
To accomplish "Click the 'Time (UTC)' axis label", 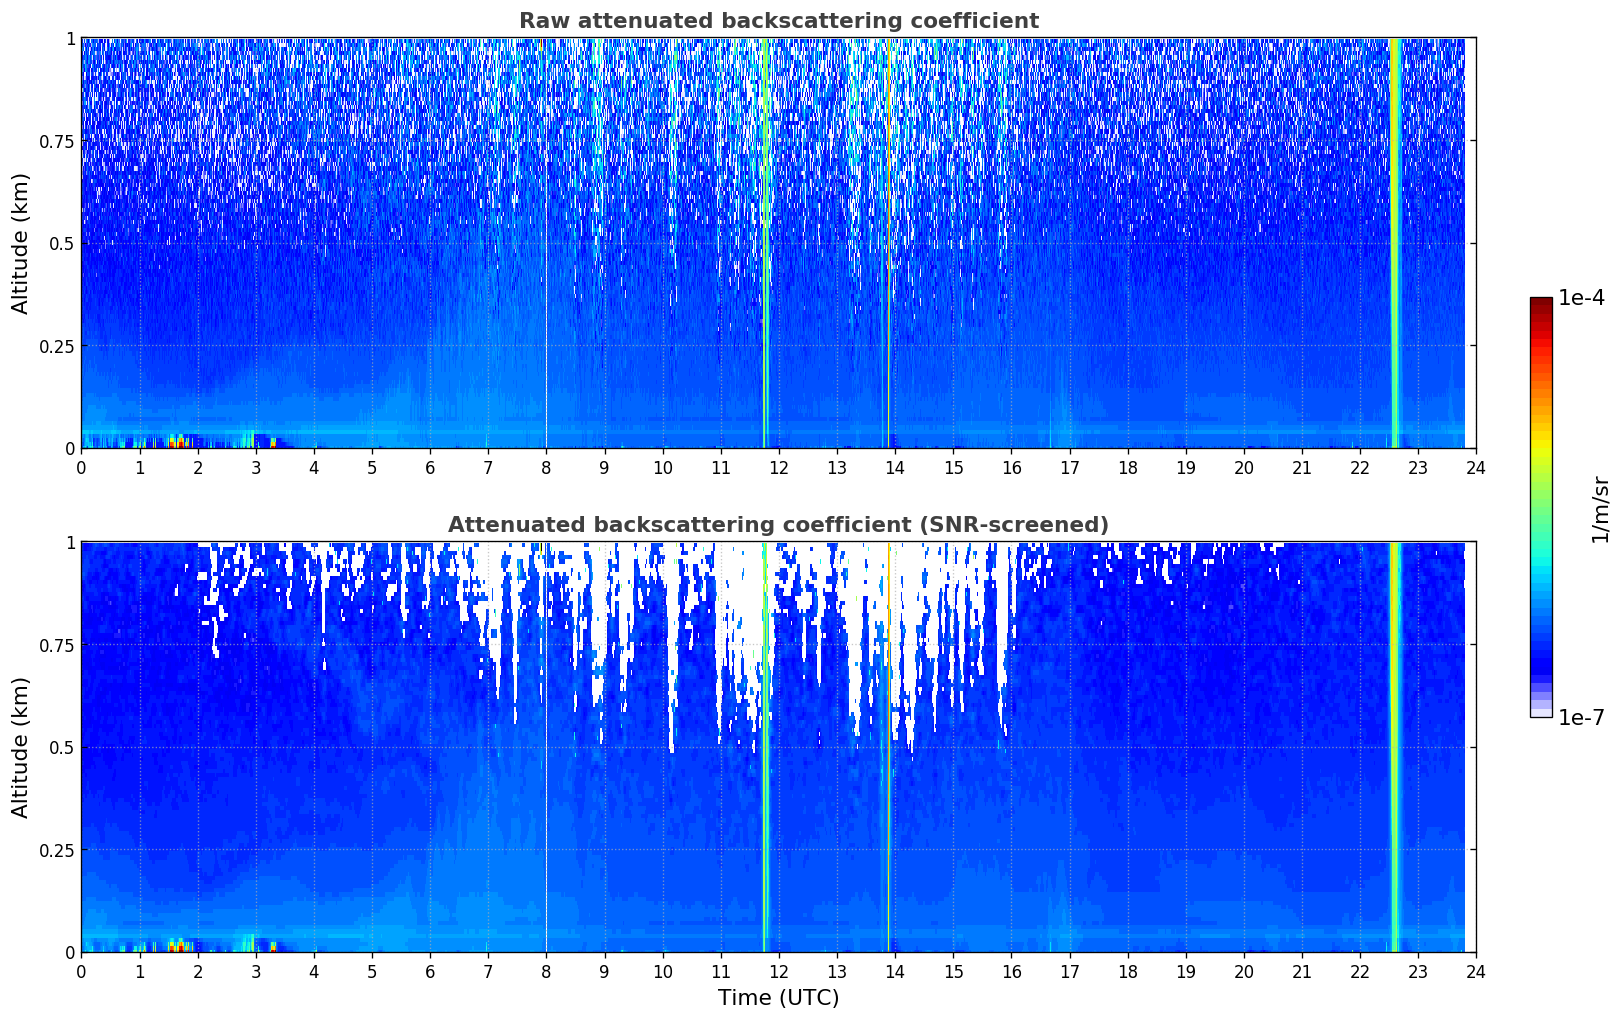I will click(x=778, y=998).
